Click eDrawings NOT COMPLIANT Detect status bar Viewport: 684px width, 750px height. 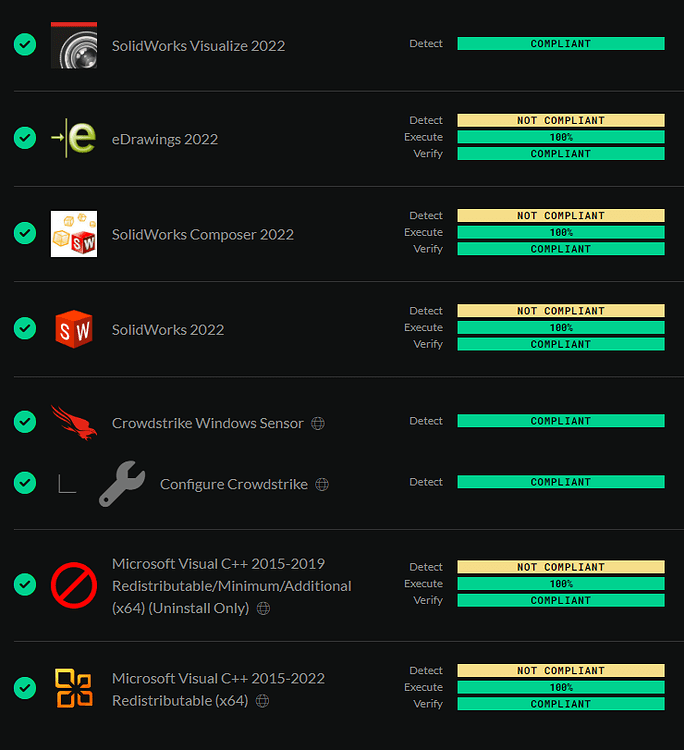tap(560, 120)
